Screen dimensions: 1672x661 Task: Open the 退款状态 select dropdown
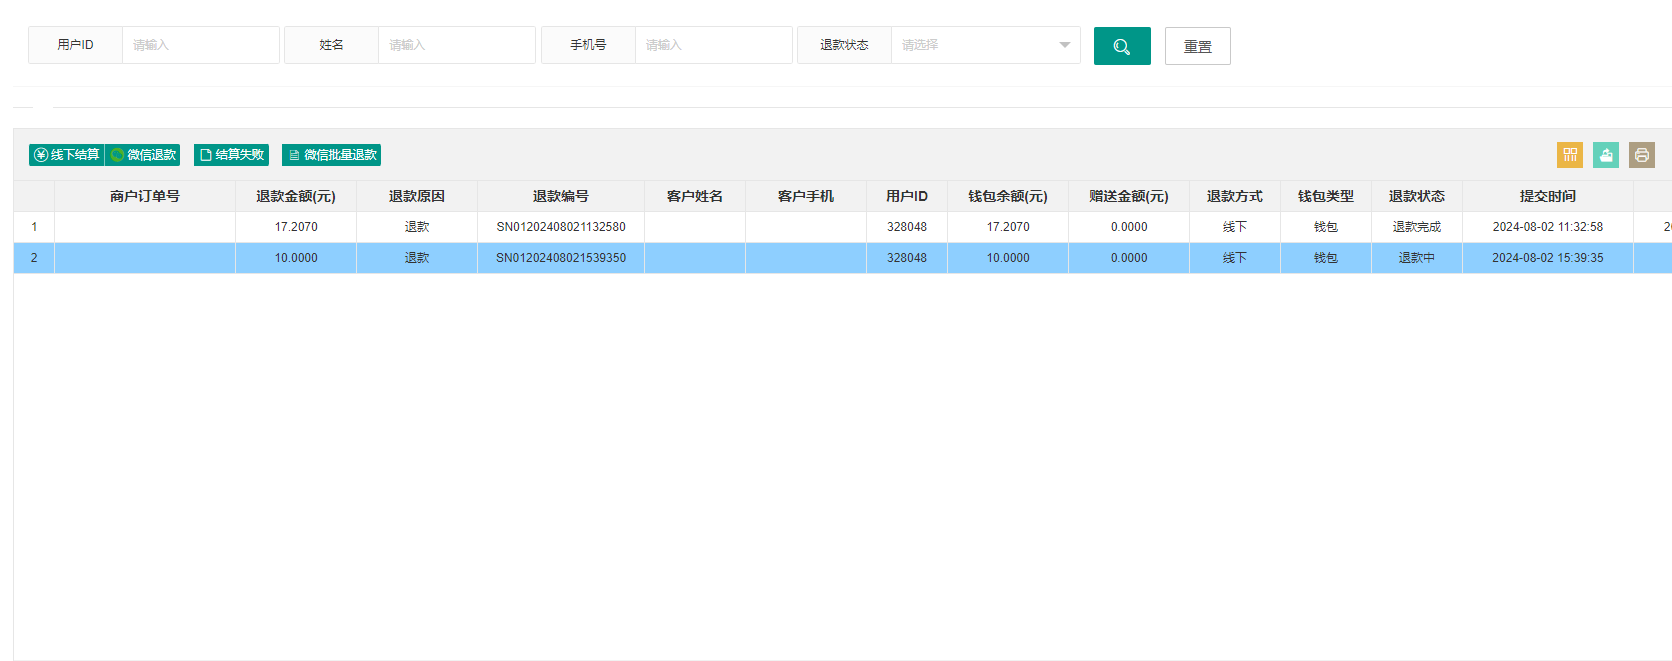985,45
